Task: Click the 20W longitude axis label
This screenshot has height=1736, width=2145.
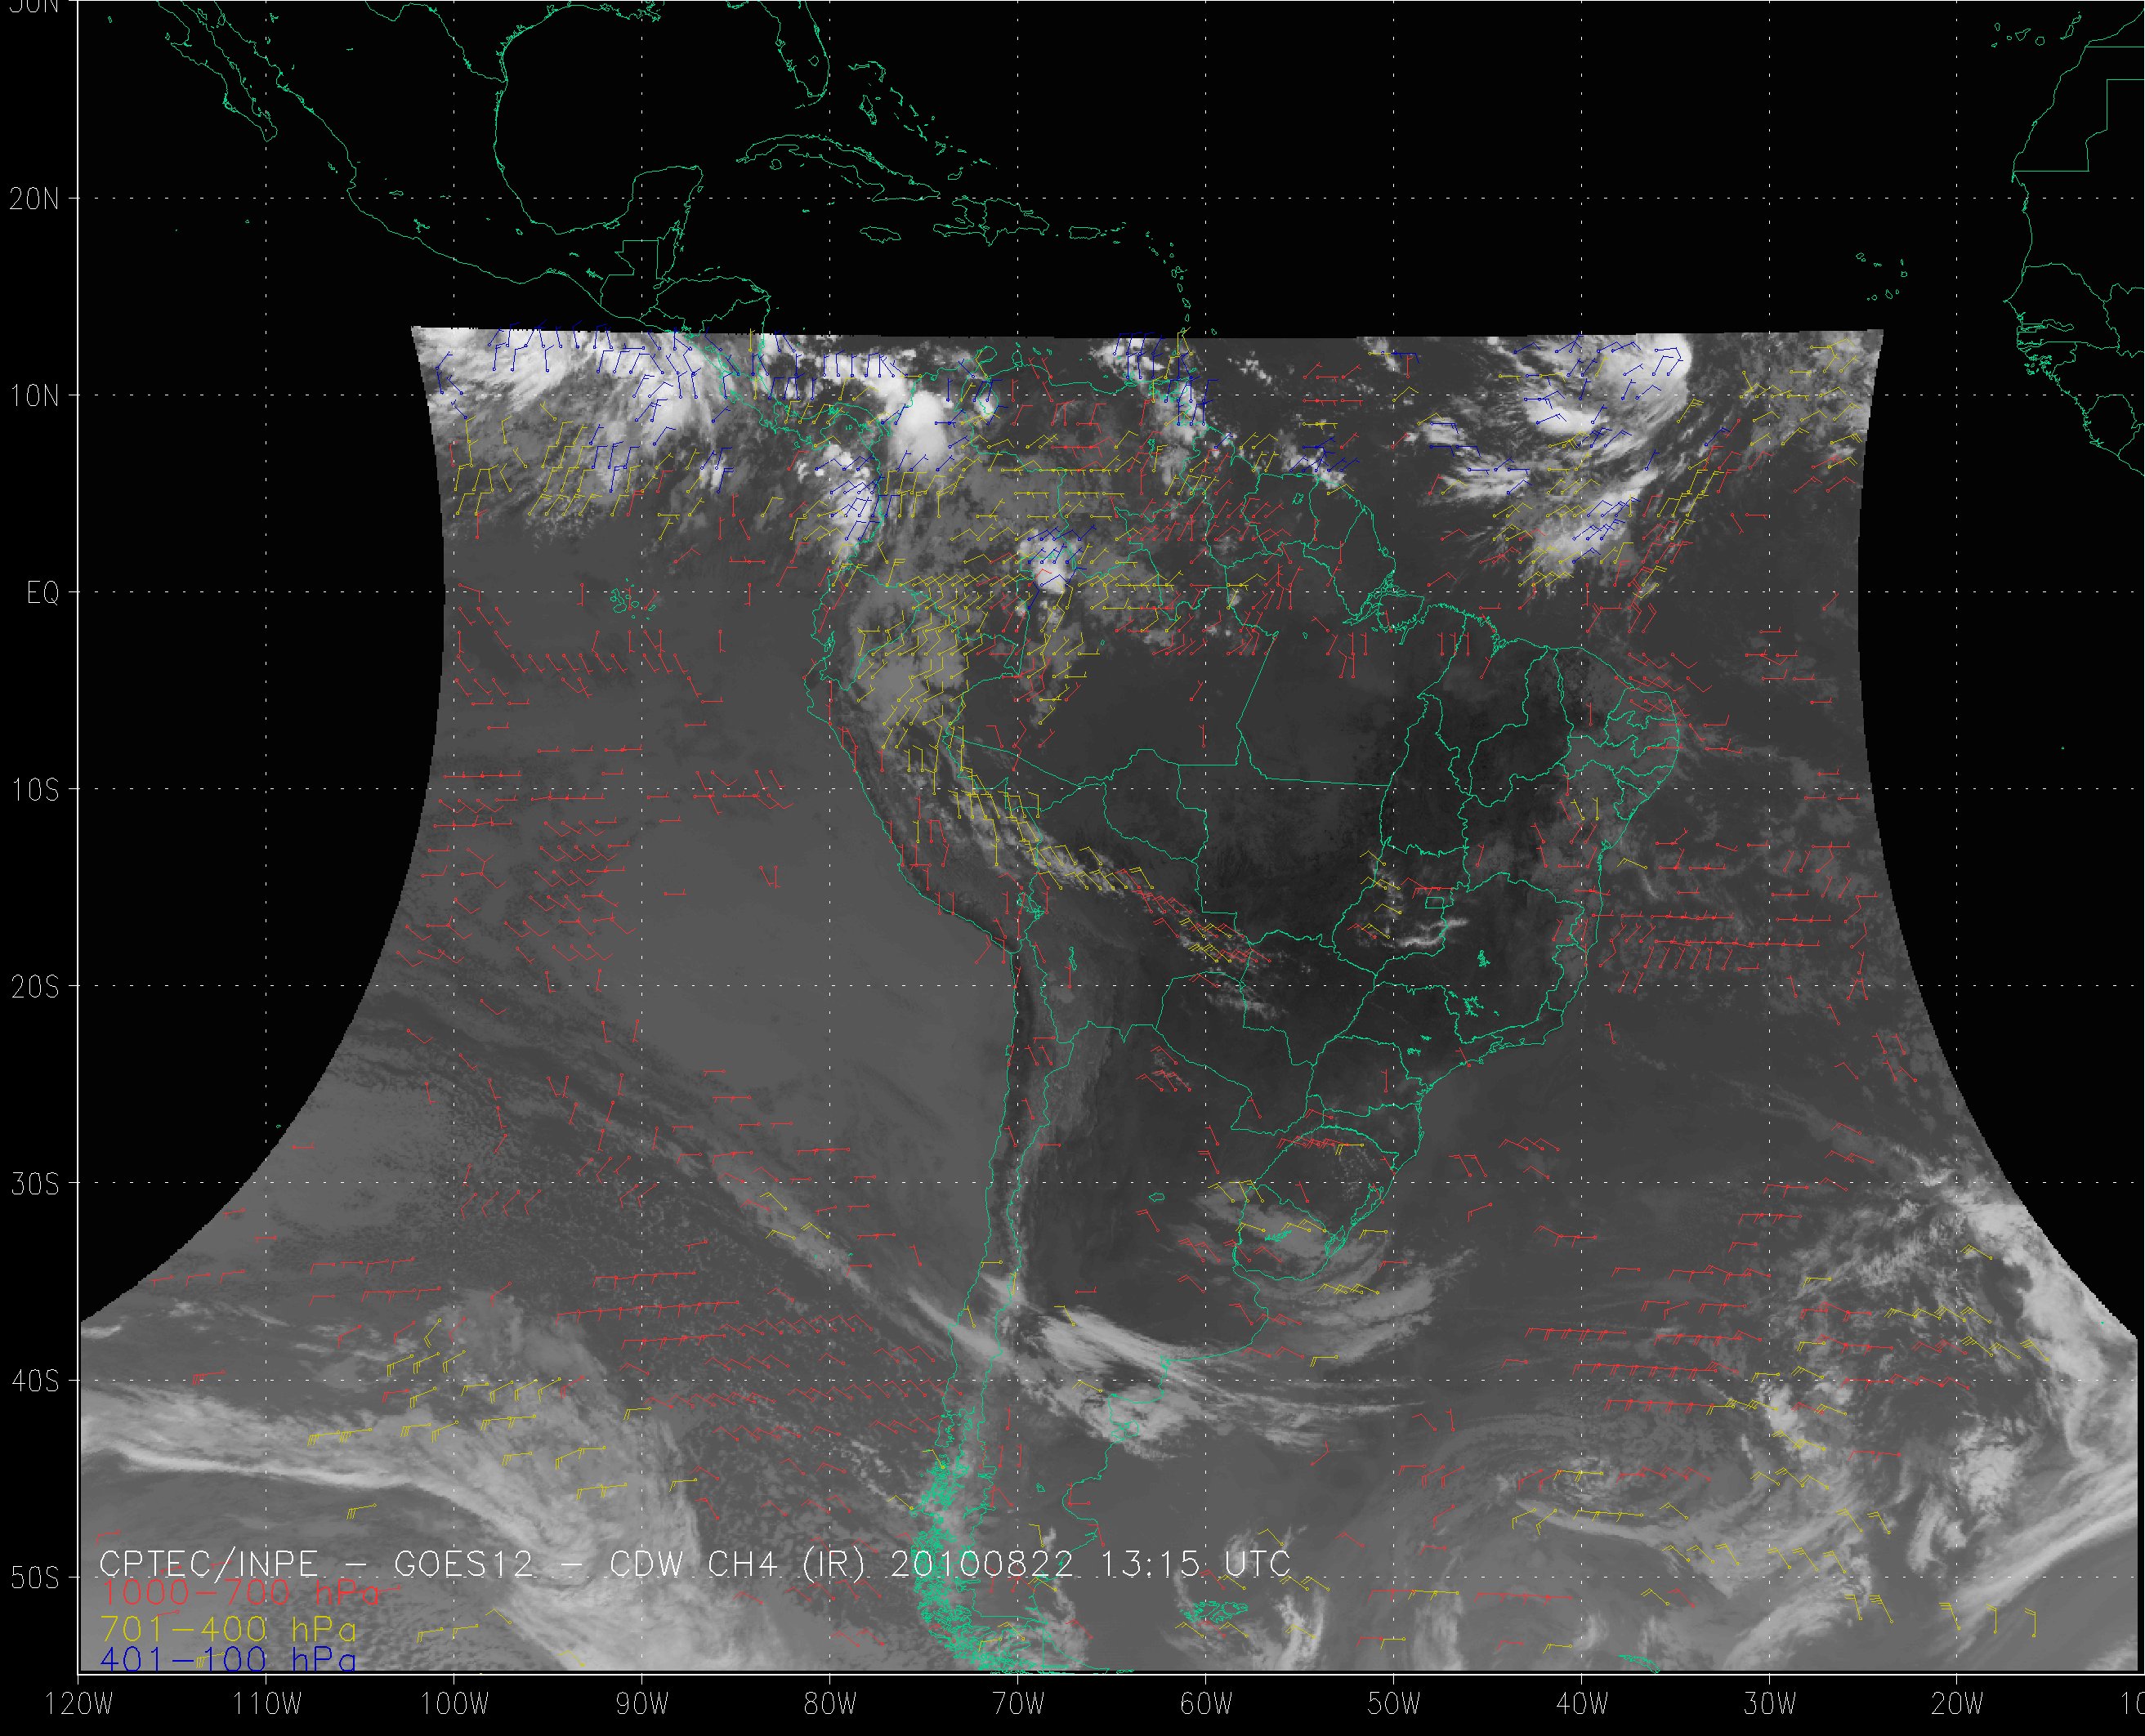Action: pyautogui.click(x=1958, y=1705)
